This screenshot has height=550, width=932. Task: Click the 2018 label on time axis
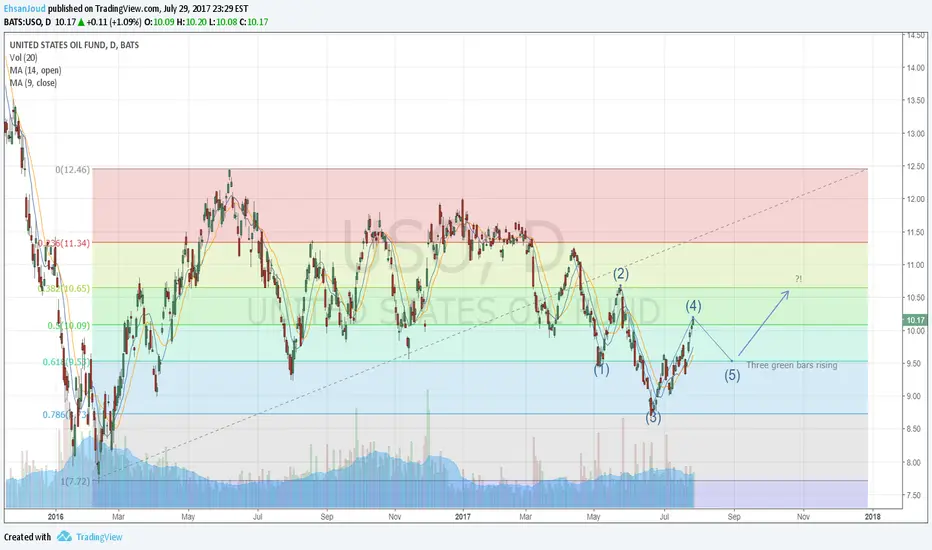click(873, 517)
